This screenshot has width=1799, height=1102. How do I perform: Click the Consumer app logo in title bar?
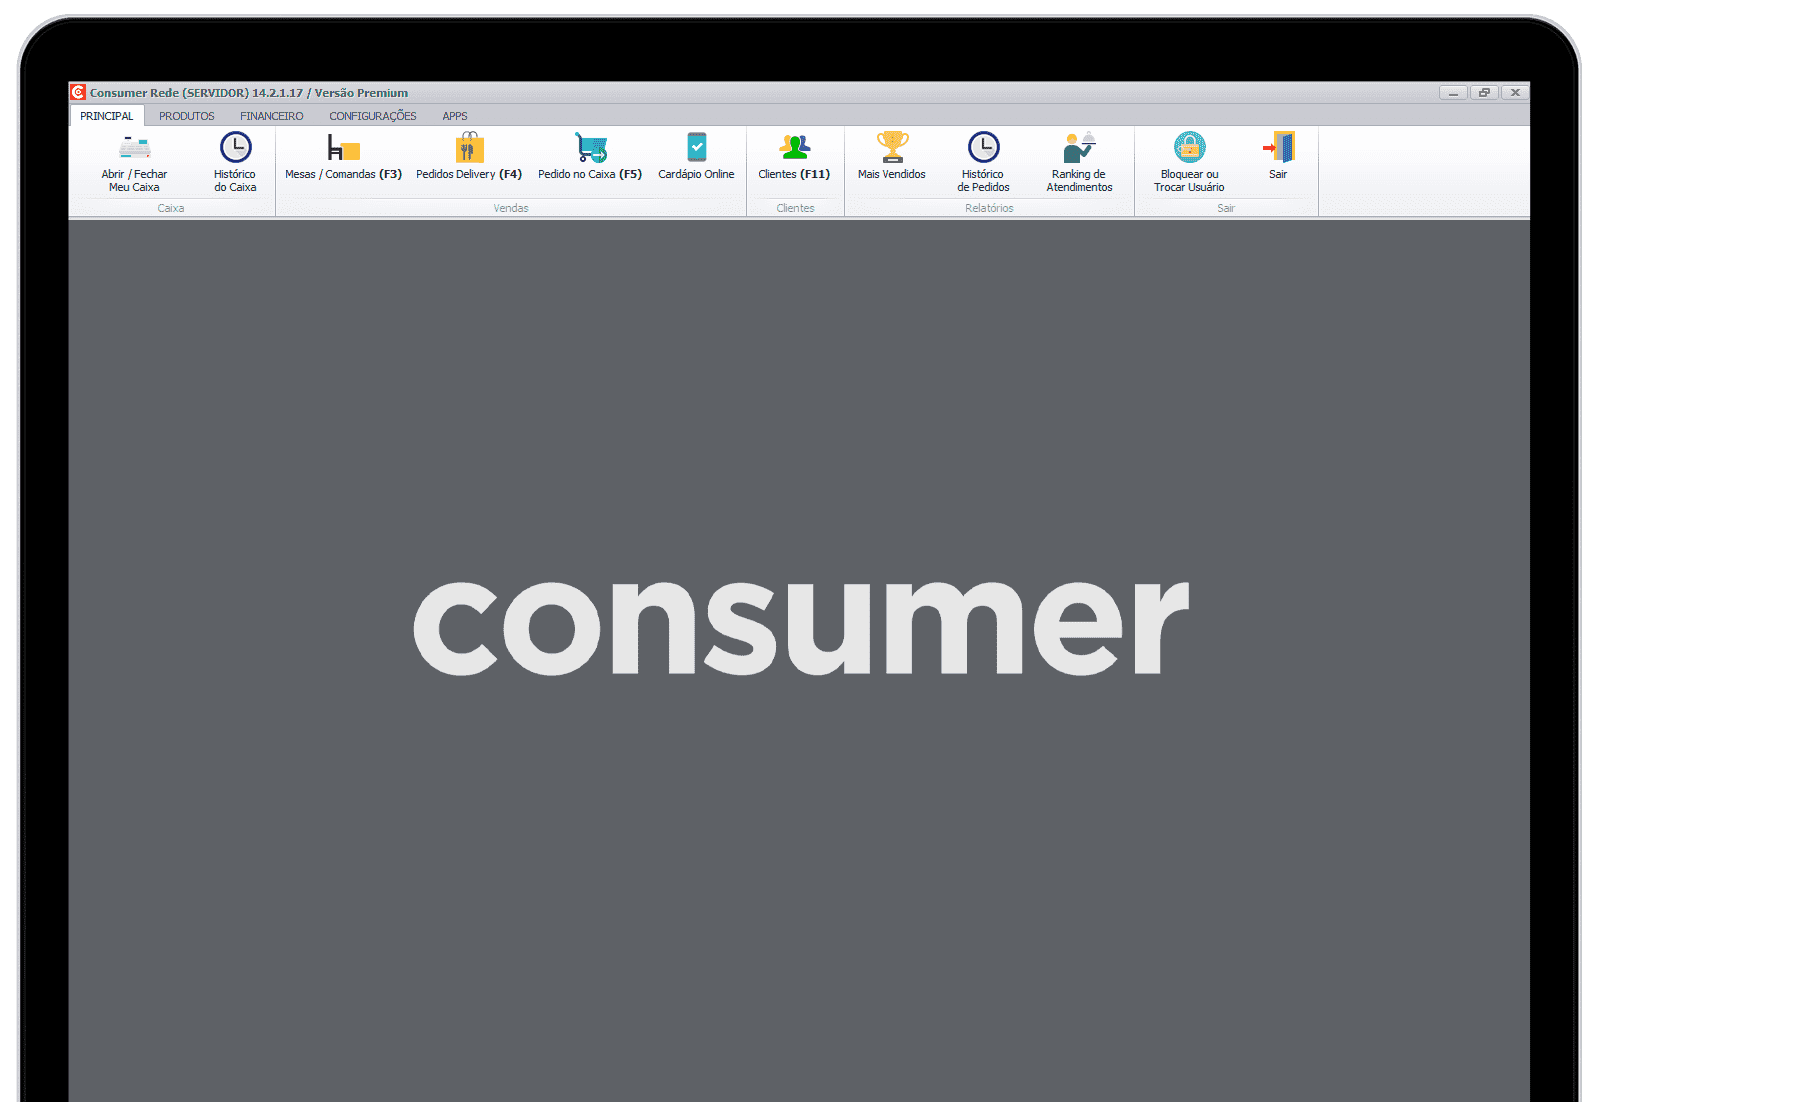(78, 92)
